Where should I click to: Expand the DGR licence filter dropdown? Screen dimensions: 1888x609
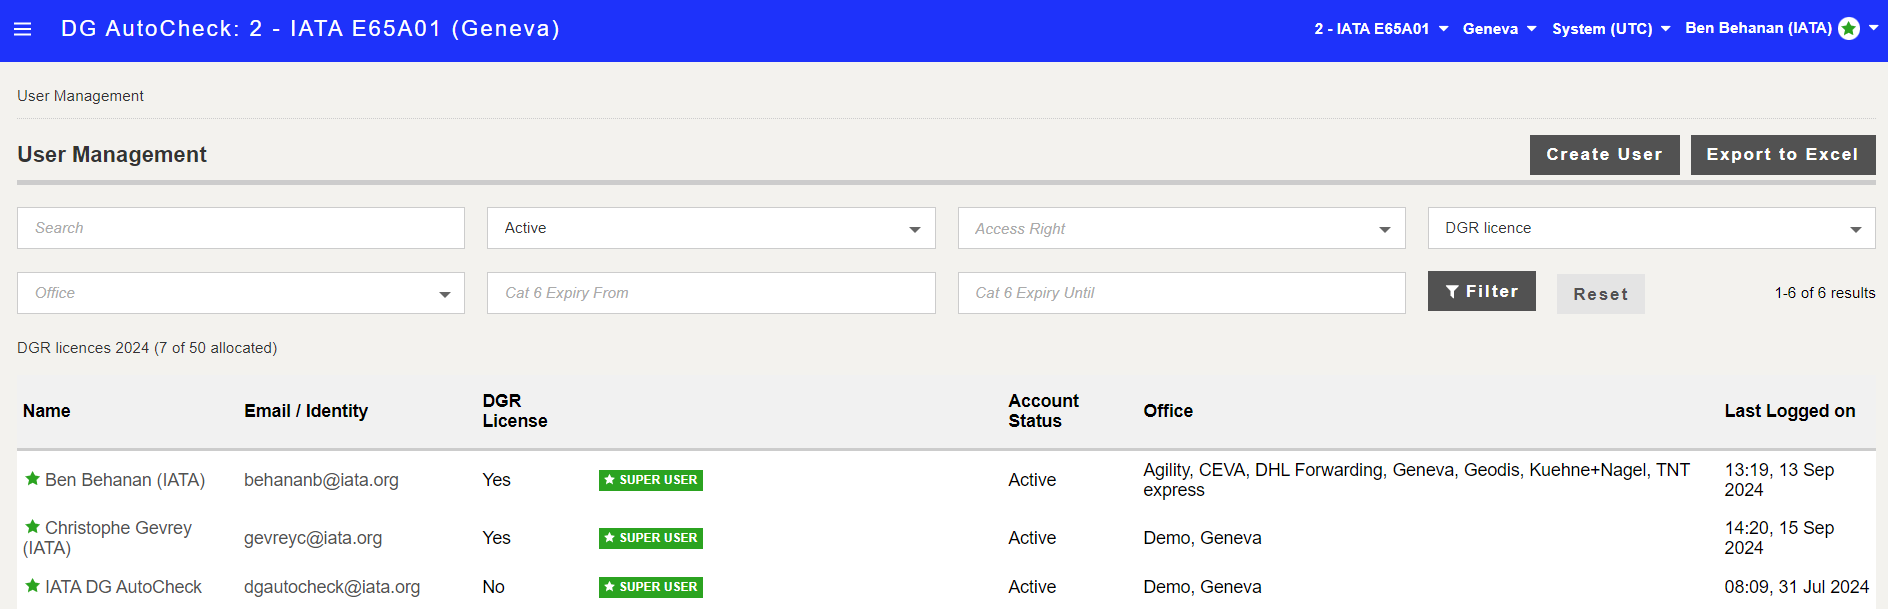[1651, 228]
